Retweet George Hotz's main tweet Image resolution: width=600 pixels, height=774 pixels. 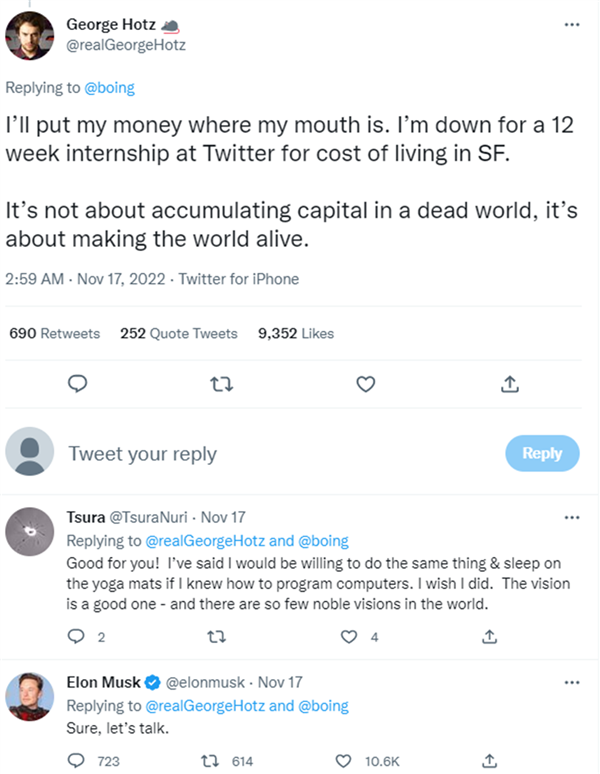(x=222, y=384)
